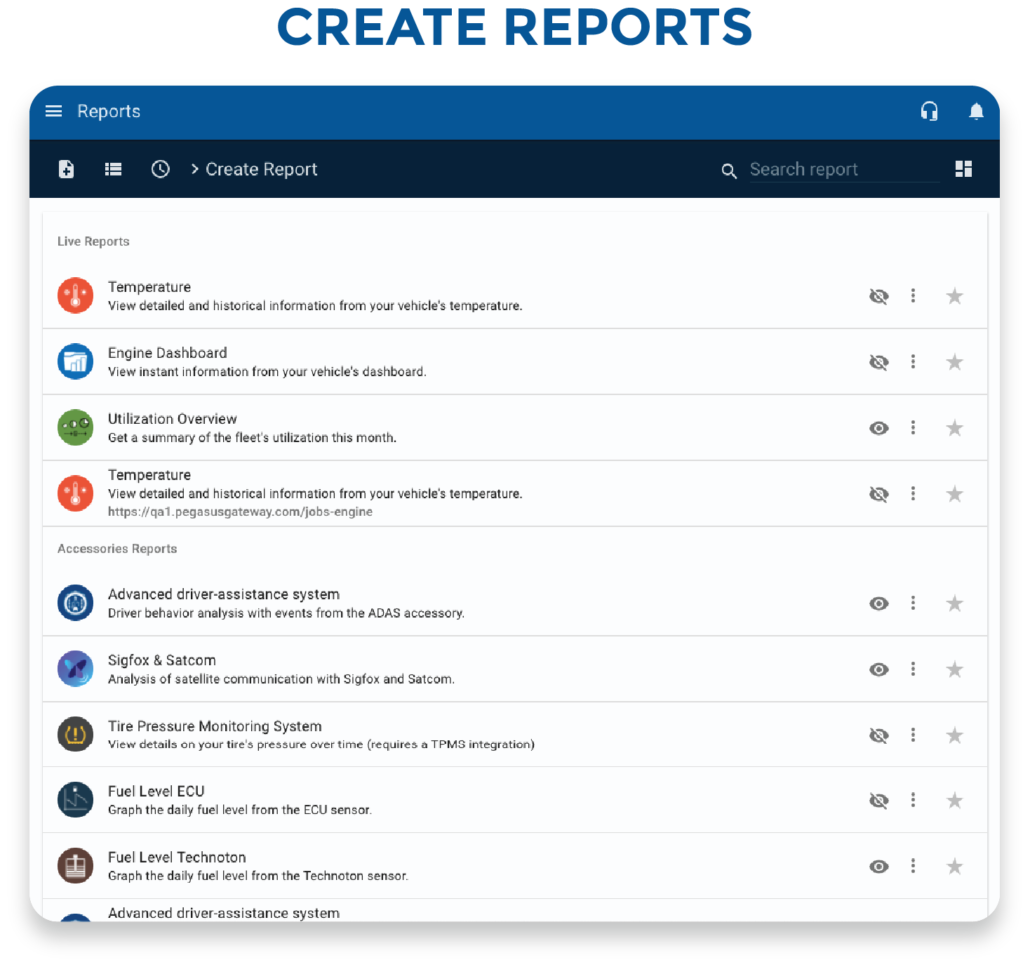Open the hamburger navigation menu
This screenshot has width=1030, height=967.
point(53,111)
